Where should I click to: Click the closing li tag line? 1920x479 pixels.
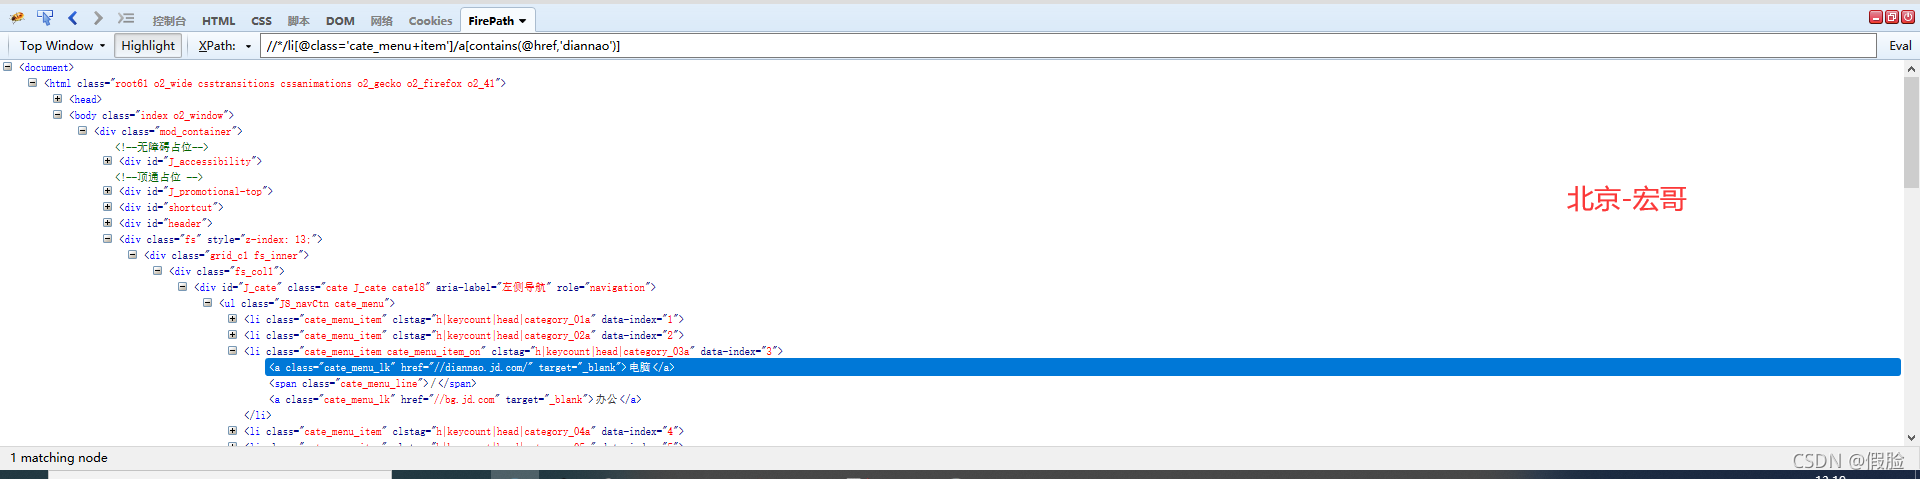point(258,415)
